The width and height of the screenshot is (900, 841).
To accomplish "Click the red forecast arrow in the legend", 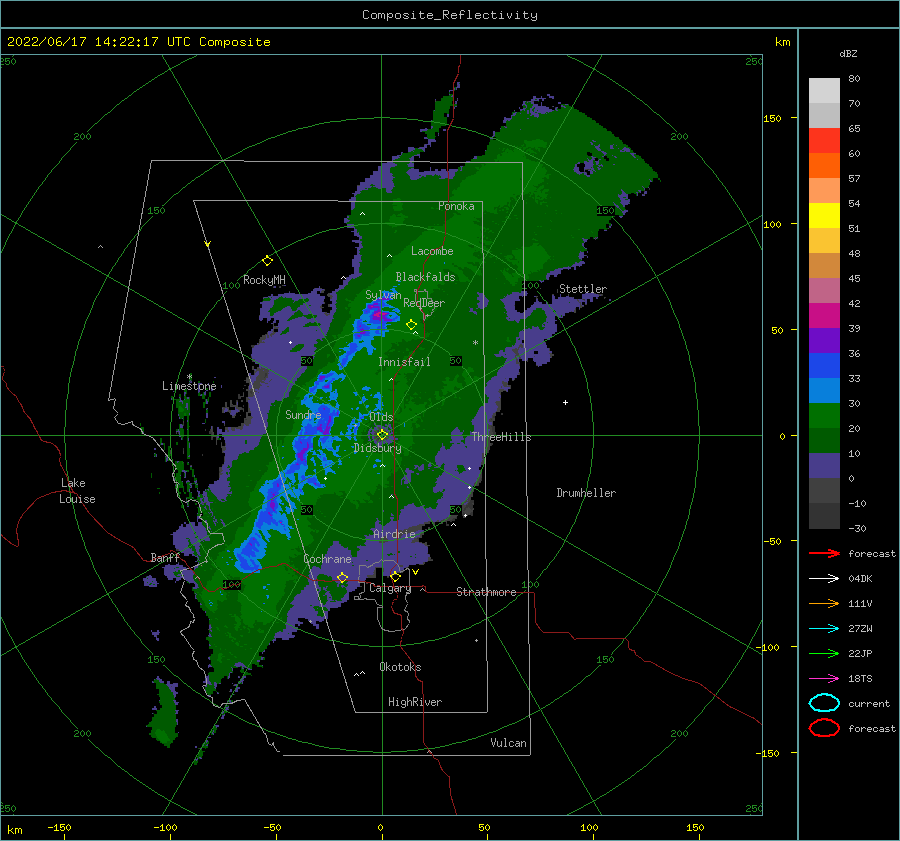I will coord(824,553).
